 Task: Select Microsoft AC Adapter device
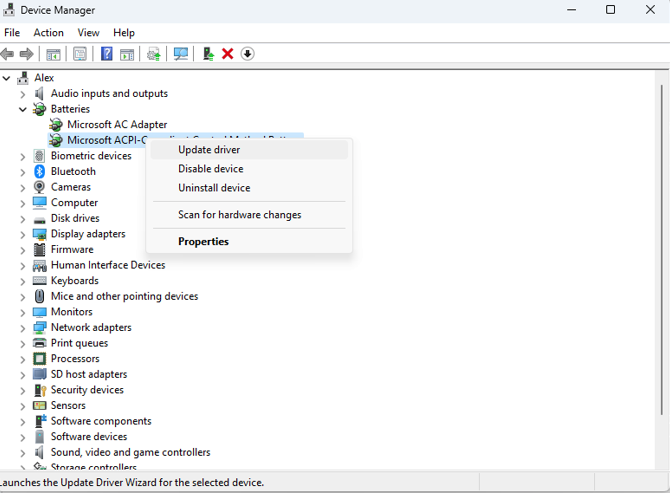pos(117,125)
